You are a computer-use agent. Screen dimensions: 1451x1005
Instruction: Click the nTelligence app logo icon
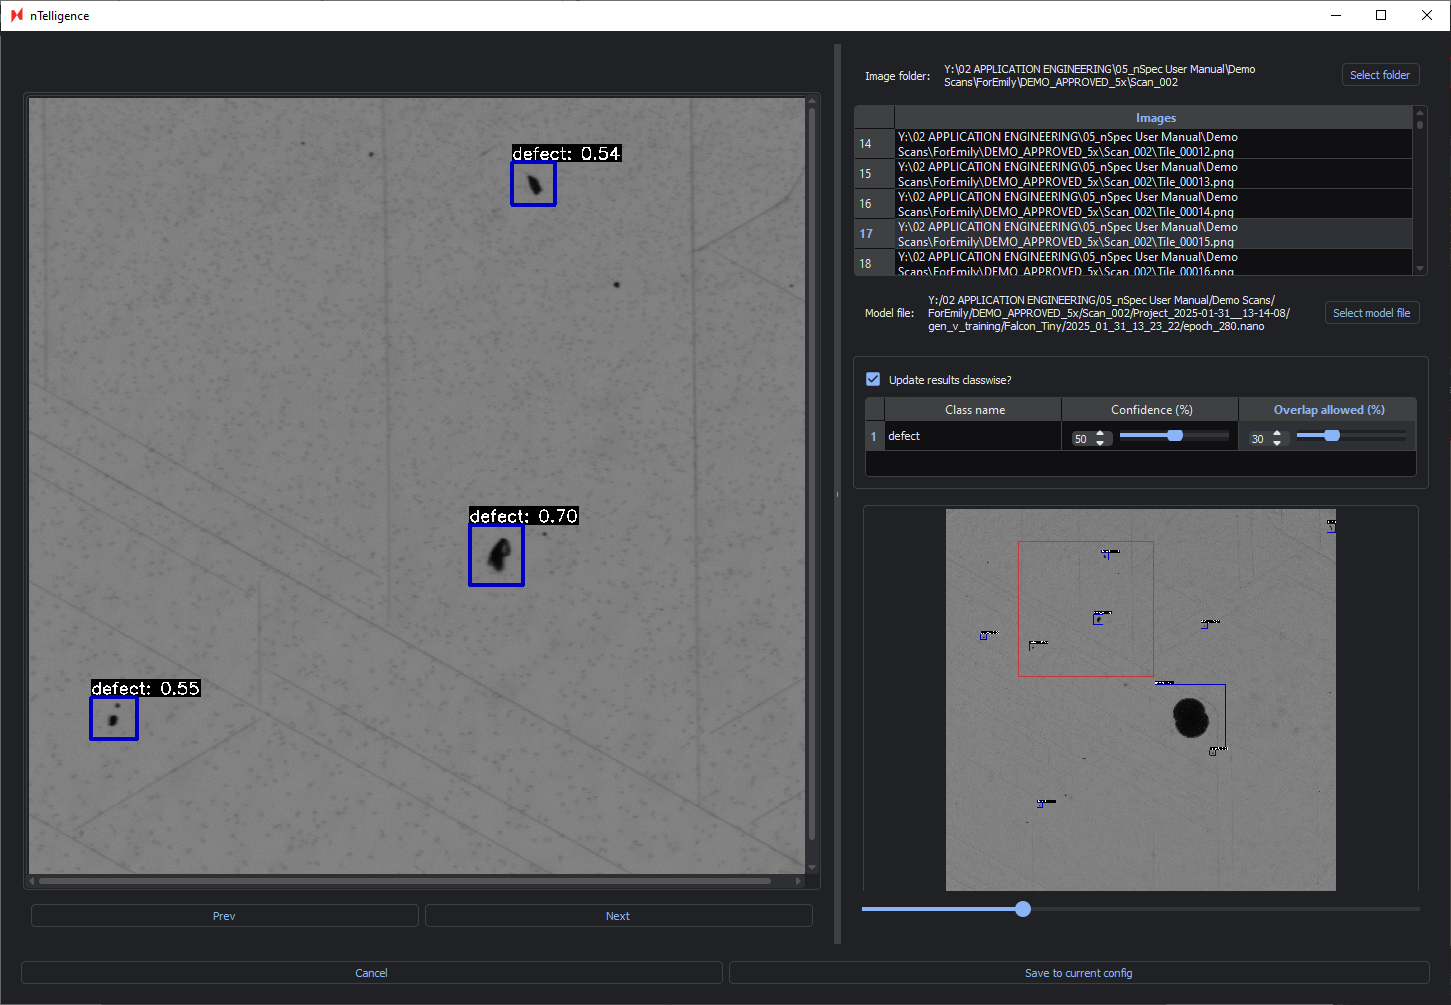16,15
